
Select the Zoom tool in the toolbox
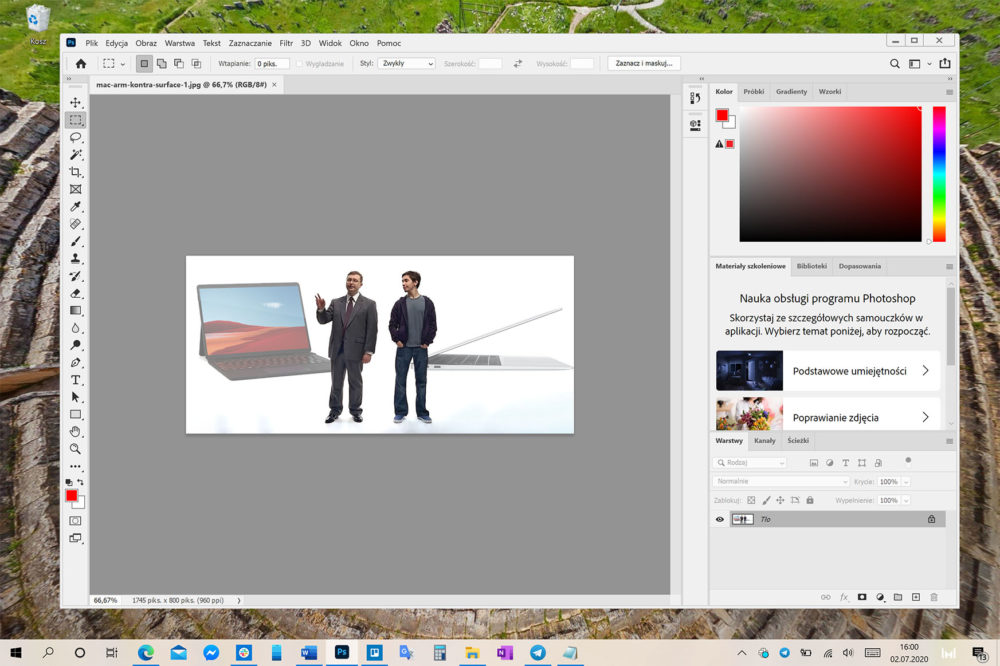[x=75, y=449]
